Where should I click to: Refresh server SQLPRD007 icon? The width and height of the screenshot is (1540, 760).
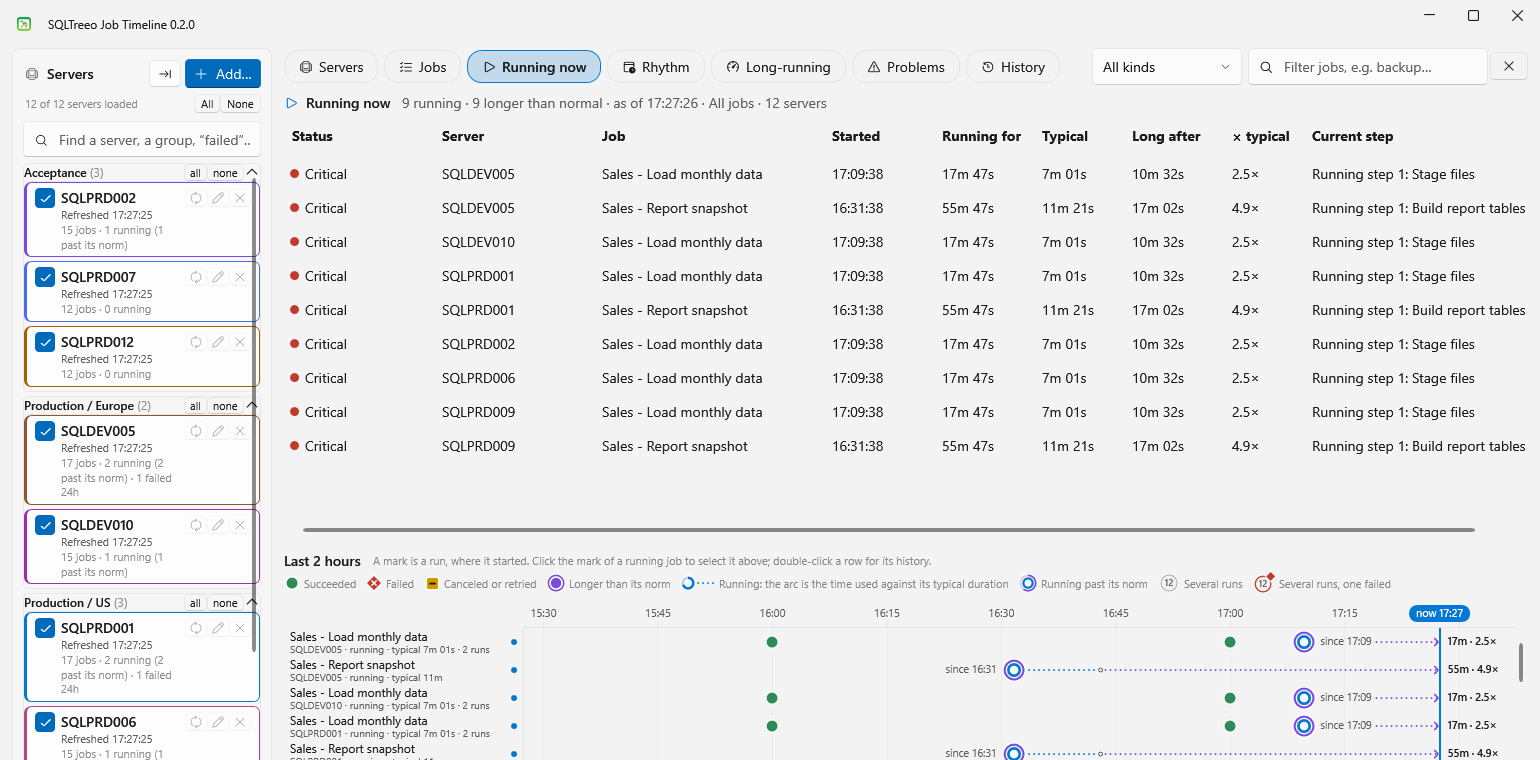click(196, 277)
